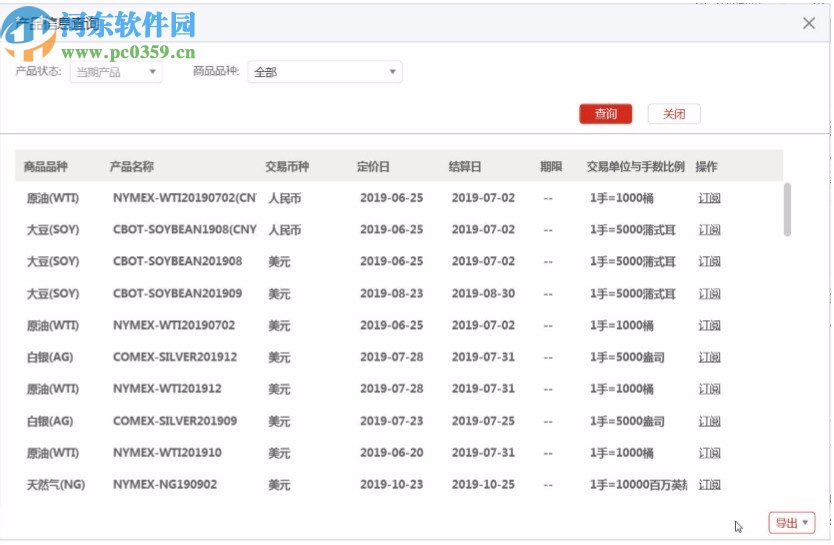Click 订阅 for CBOT-SOYBEAN201908 row
Viewport: 834px width, 545px height.
coord(709,262)
